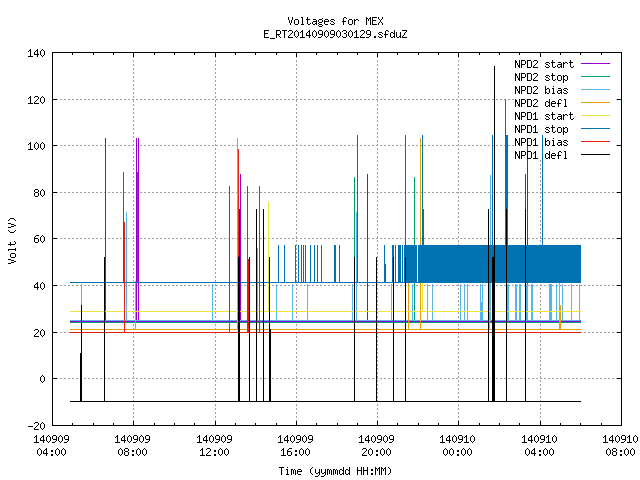640x480 pixels.
Task: Click the light blue NPD2 bias legend line
Action: point(595,89)
